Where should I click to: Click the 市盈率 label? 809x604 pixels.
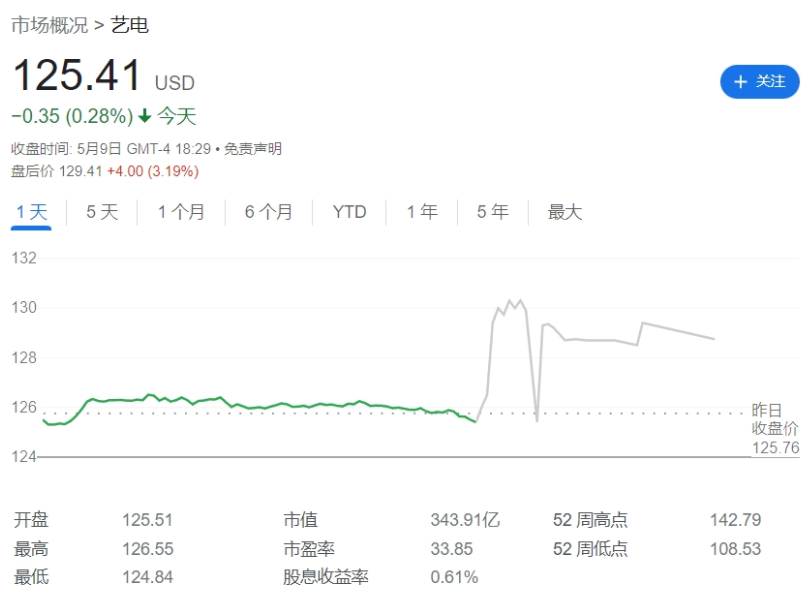click(x=309, y=549)
